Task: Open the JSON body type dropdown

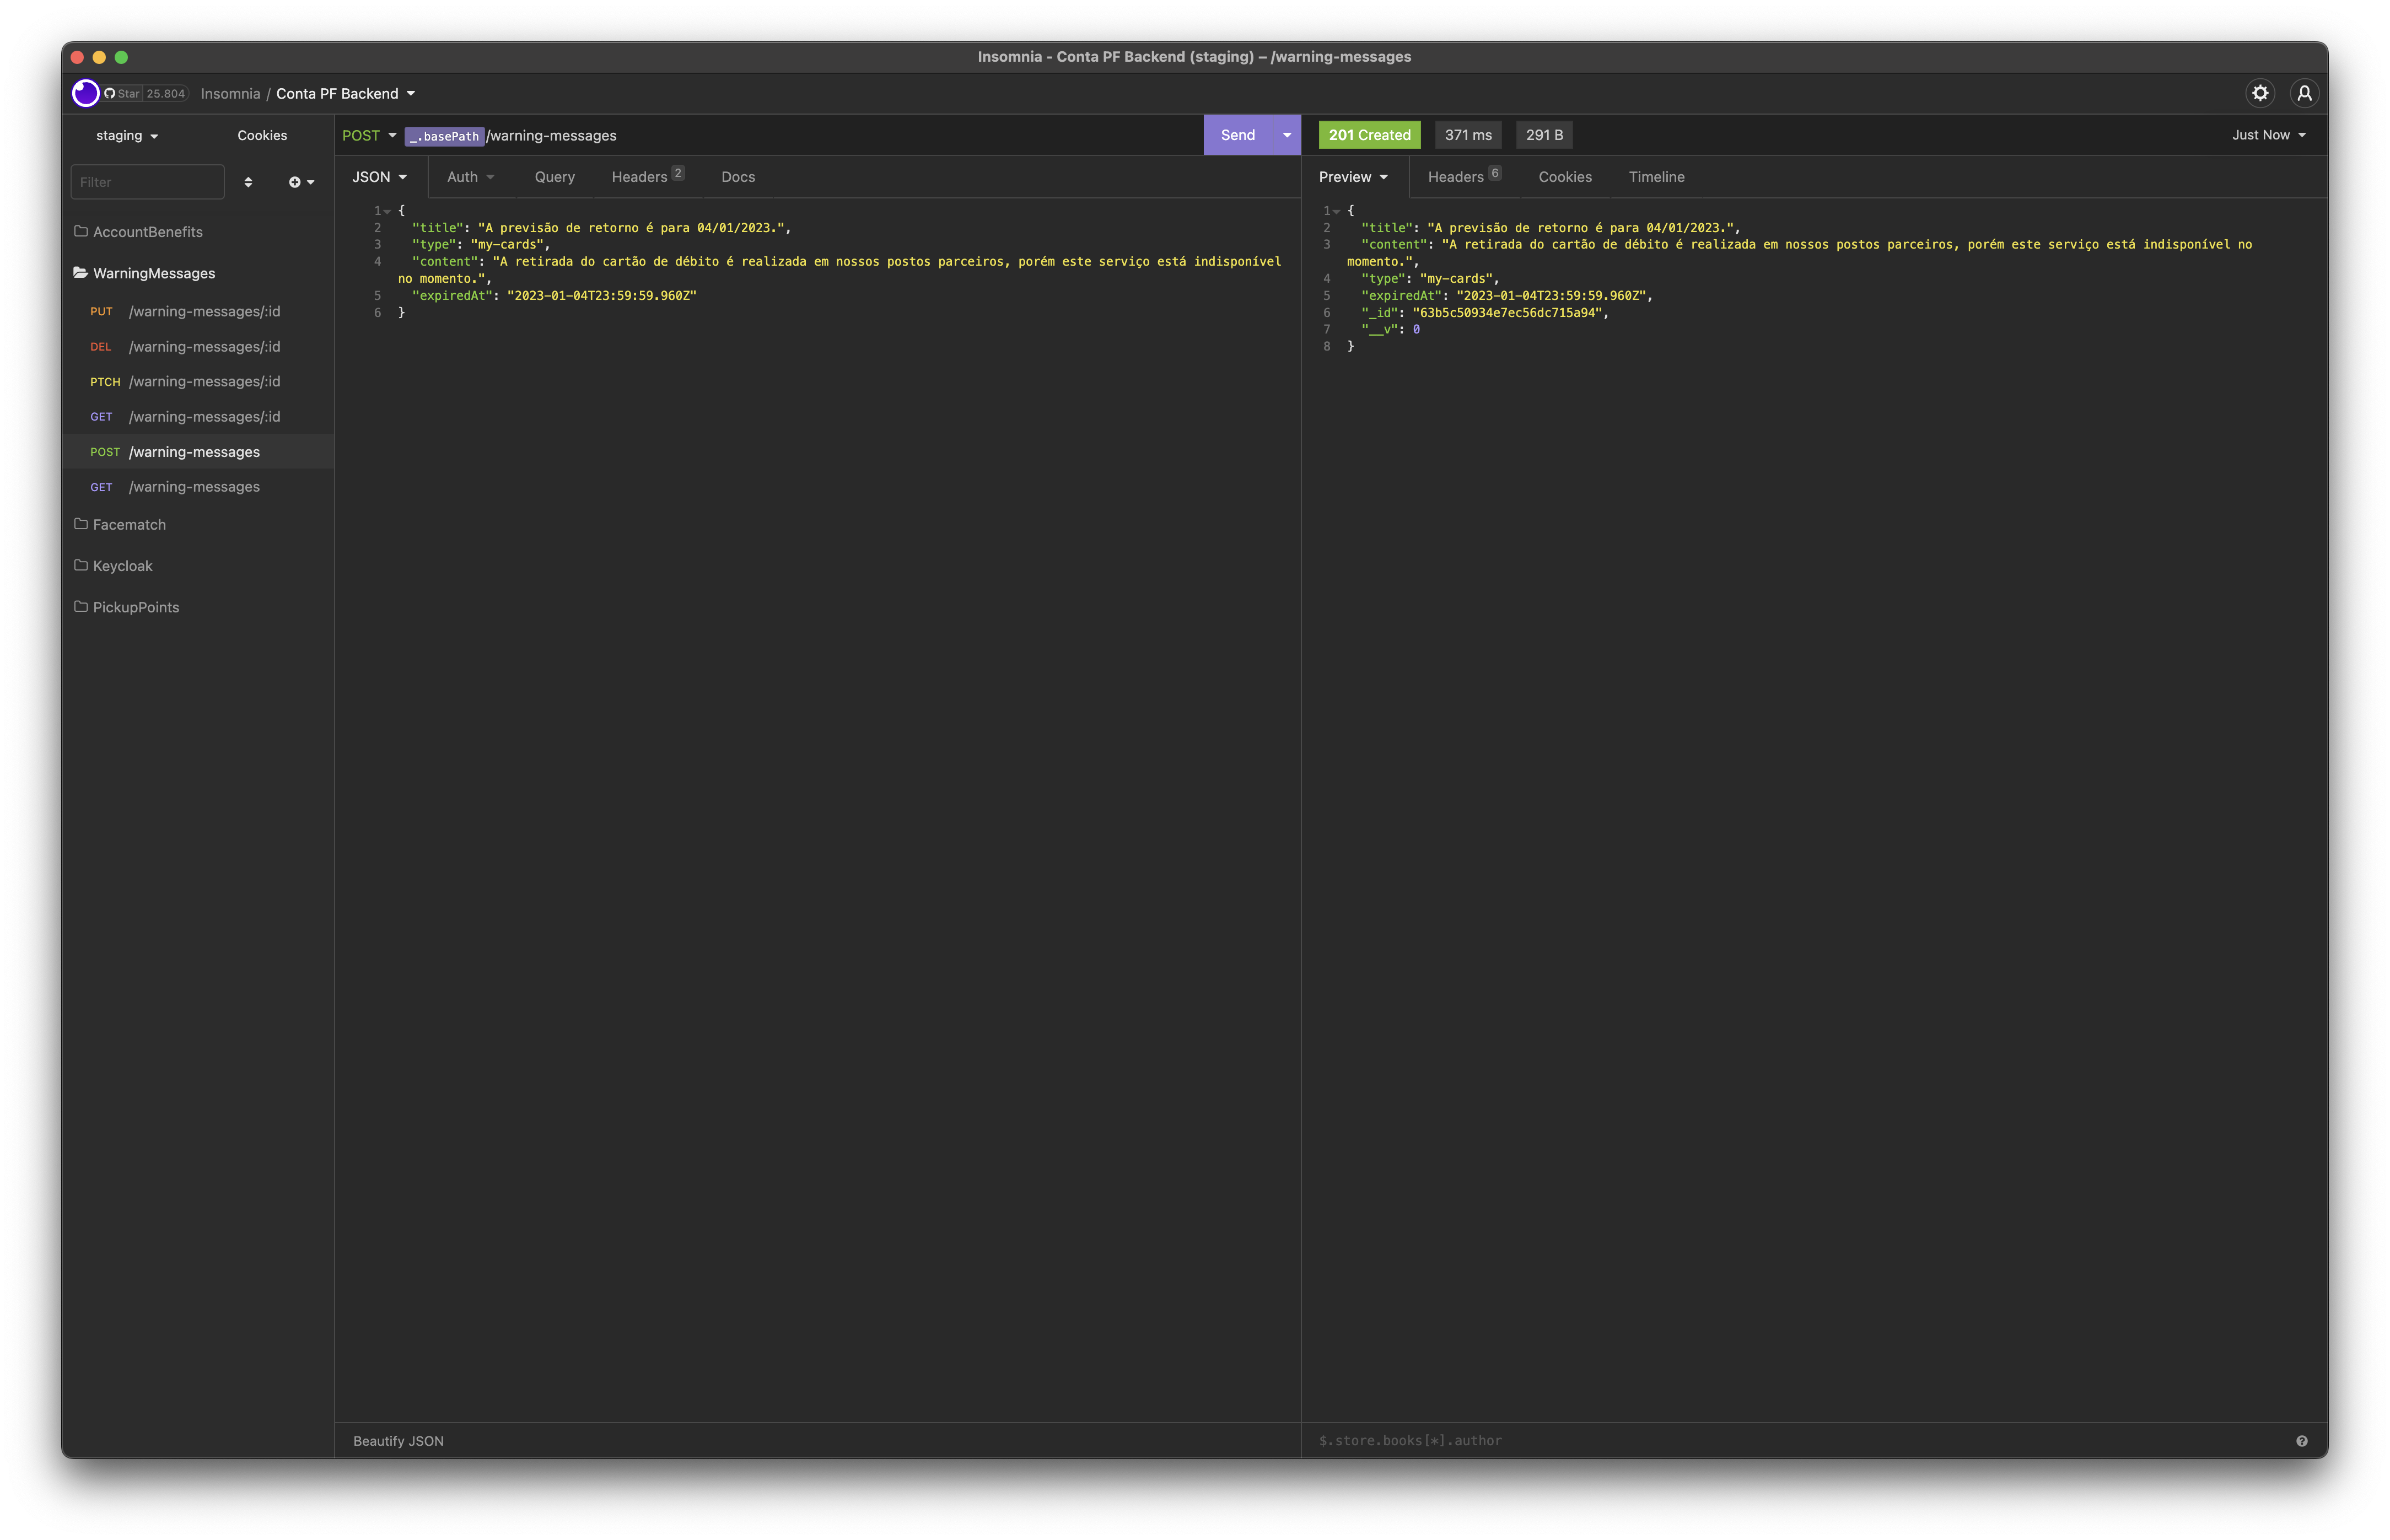Action: (379, 177)
